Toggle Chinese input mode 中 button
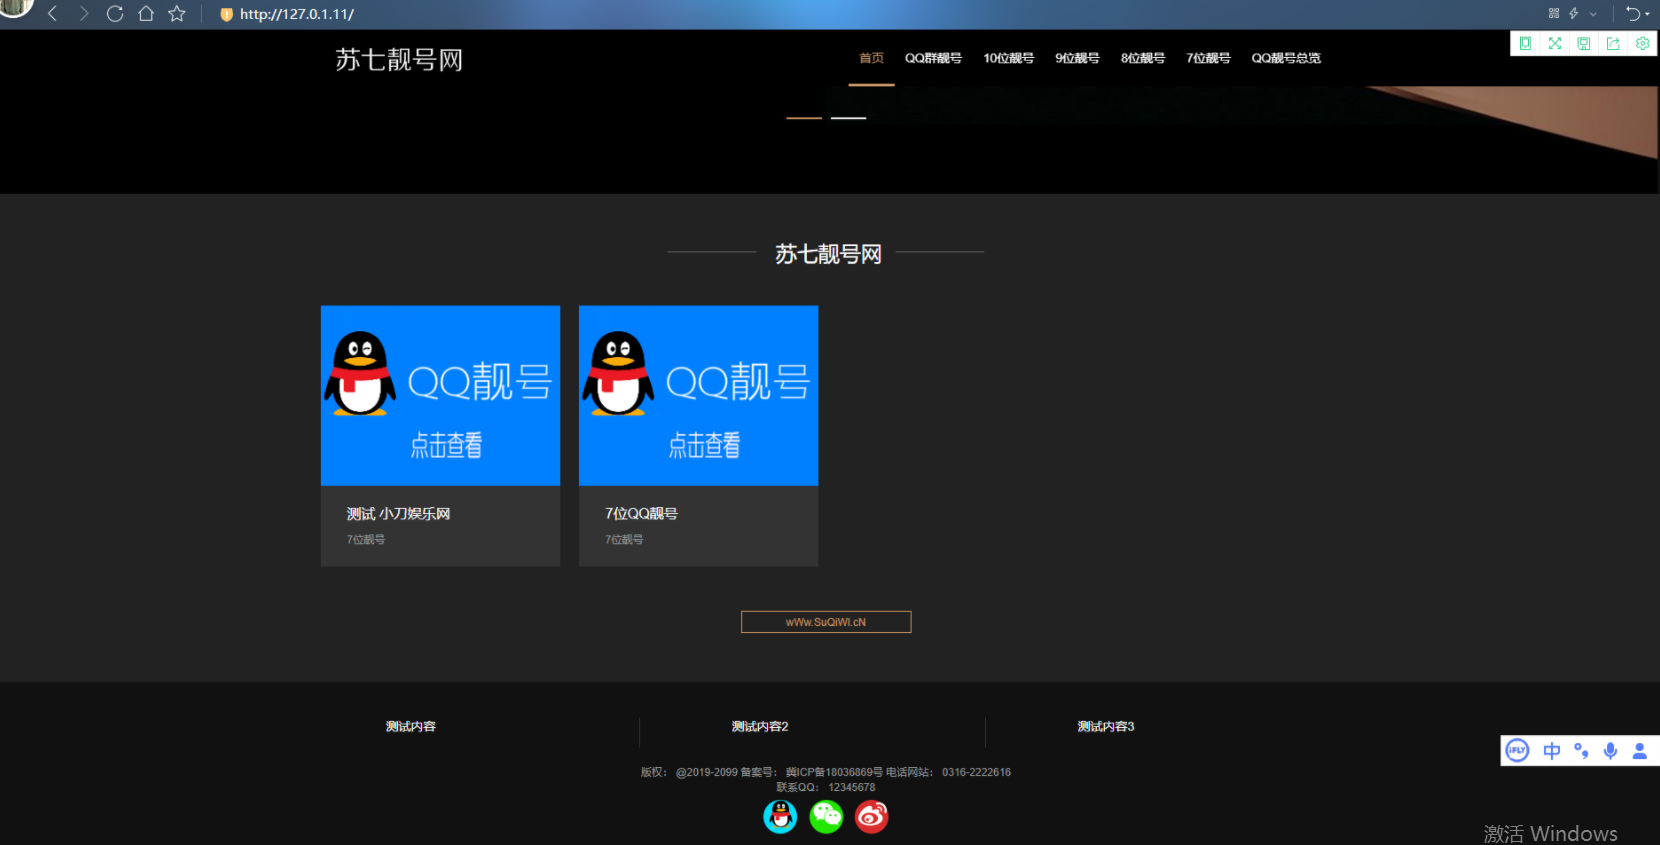Image resolution: width=1660 pixels, height=845 pixels. point(1551,751)
